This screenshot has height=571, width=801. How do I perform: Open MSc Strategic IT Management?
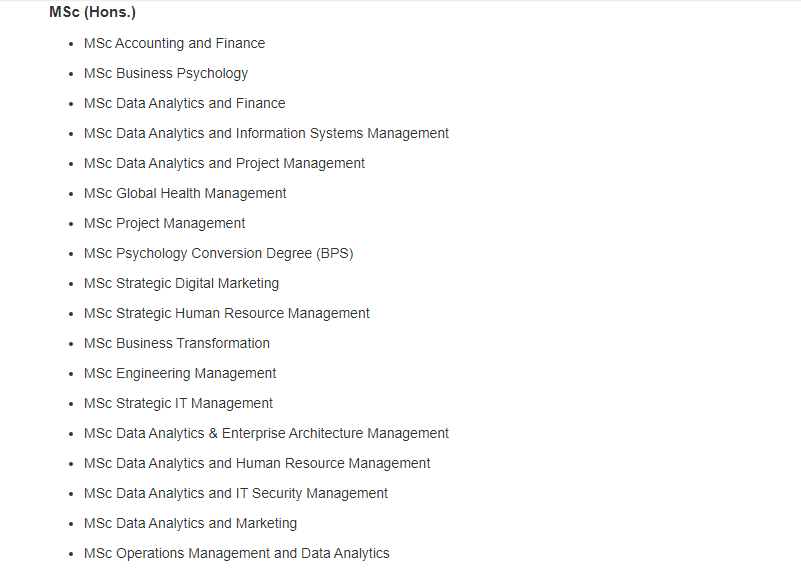tap(178, 403)
